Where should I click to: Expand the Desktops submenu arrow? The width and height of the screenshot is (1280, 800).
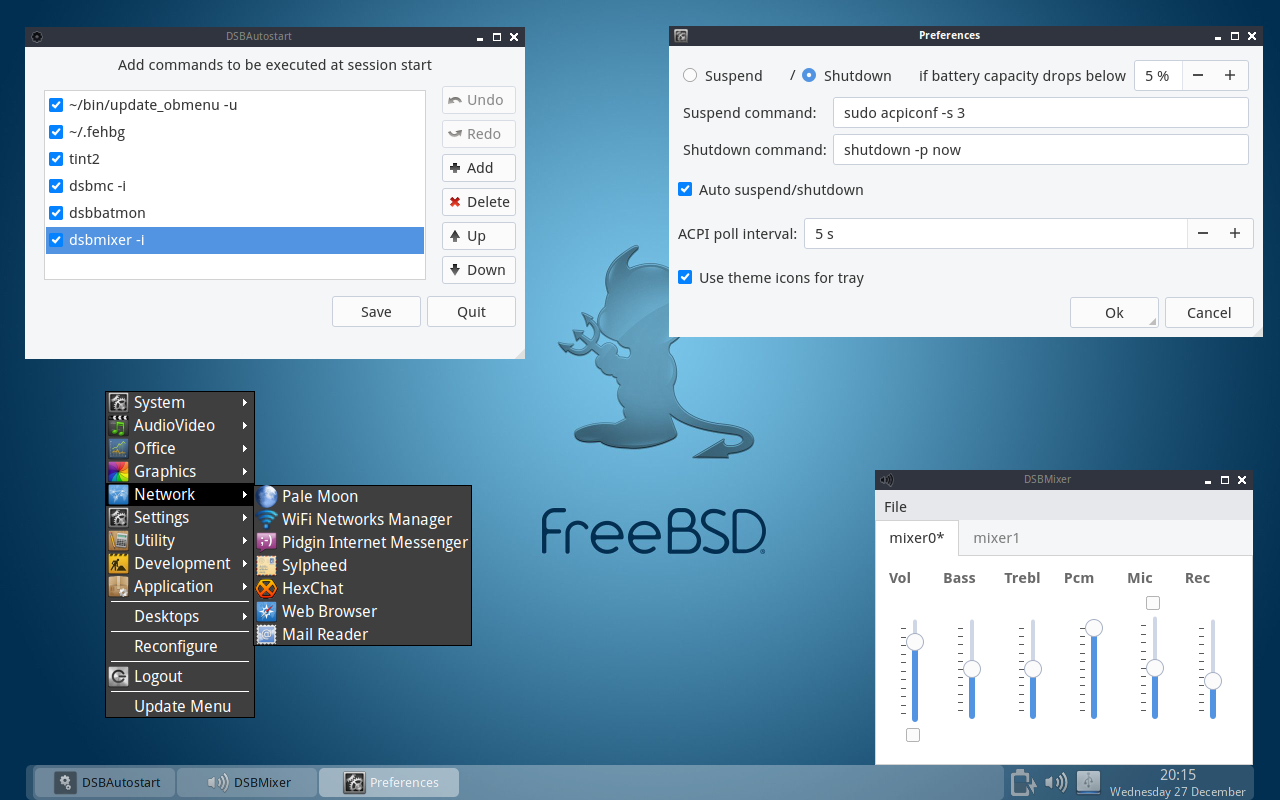(244, 617)
